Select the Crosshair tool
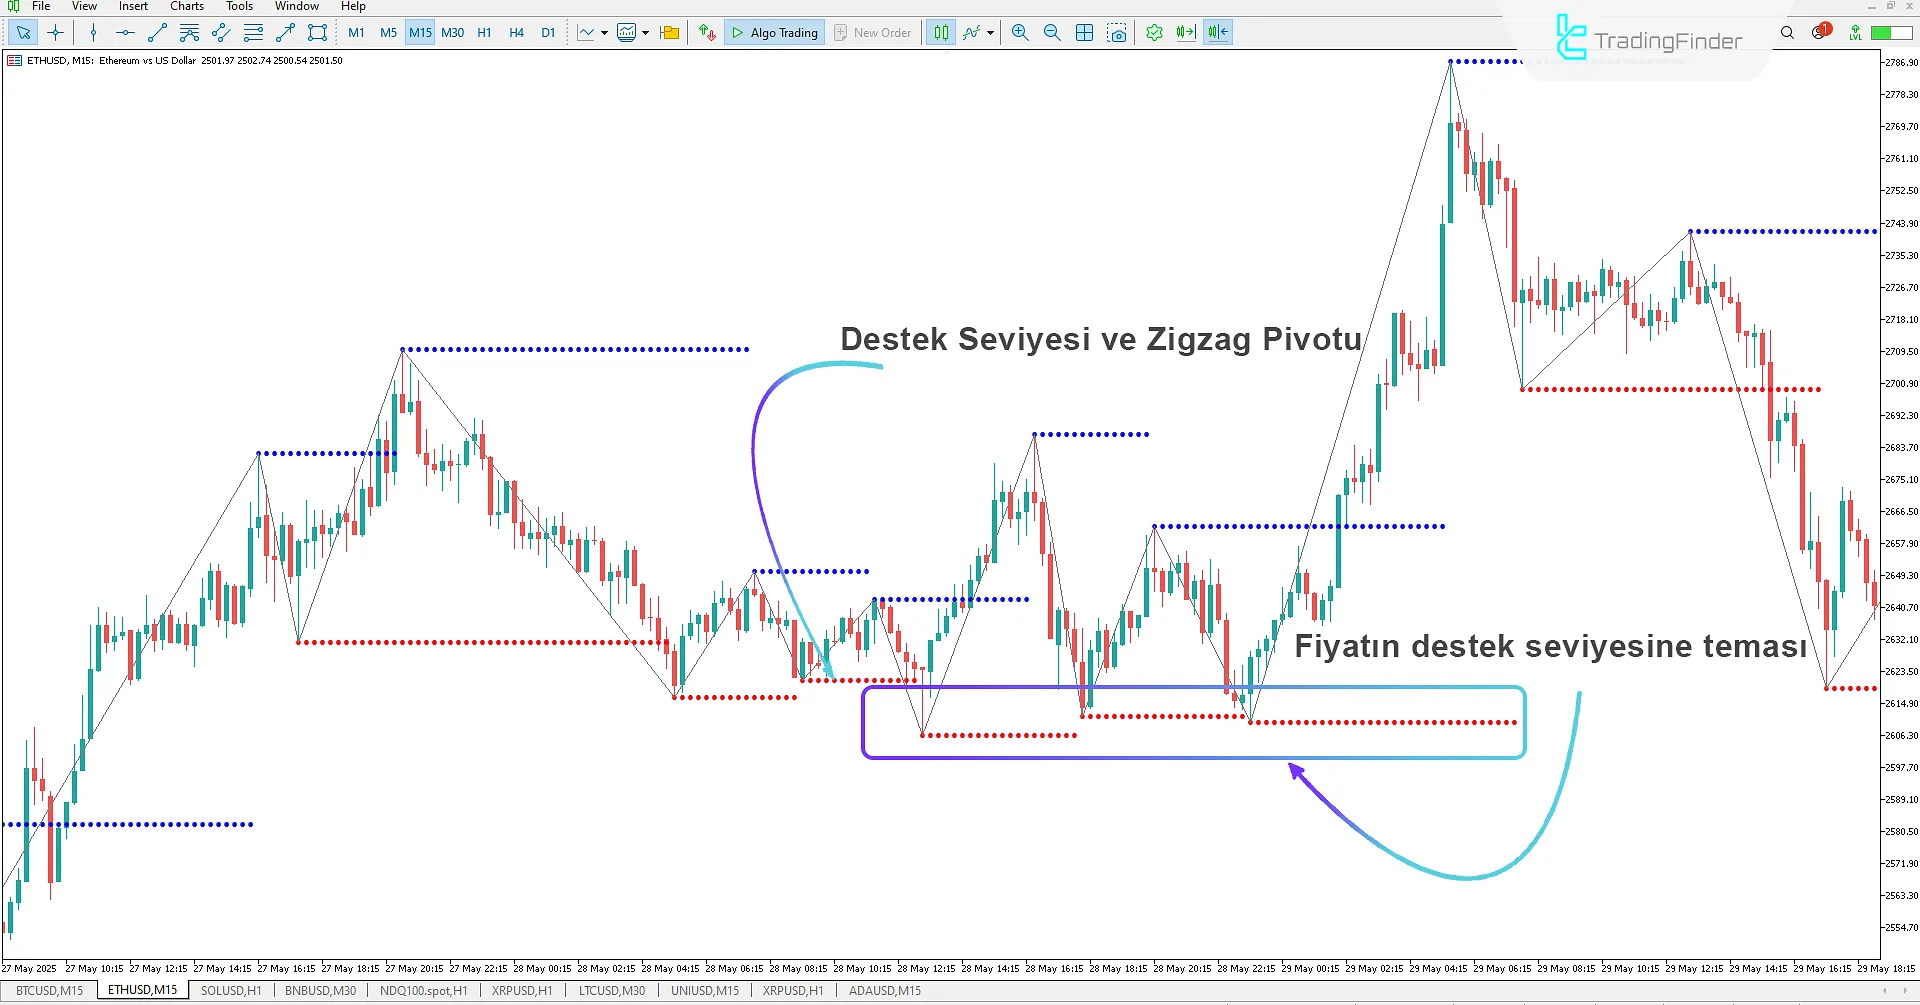The height and width of the screenshot is (1005, 1920). click(x=56, y=32)
